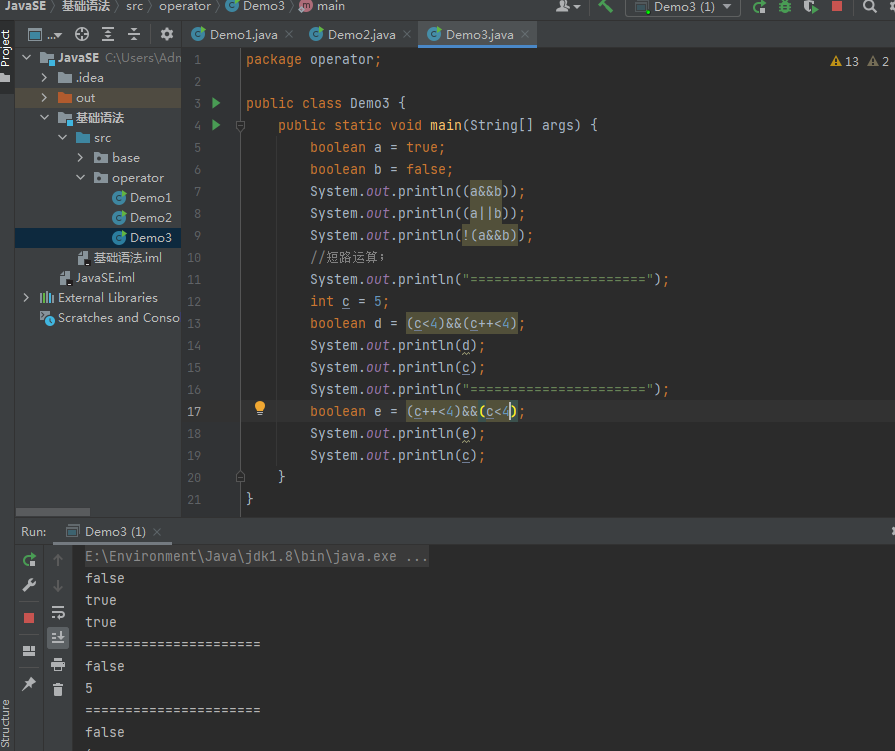Click the print icon in the console toolbar
The width and height of the screenshot is (895, 751).
point(58,664)
